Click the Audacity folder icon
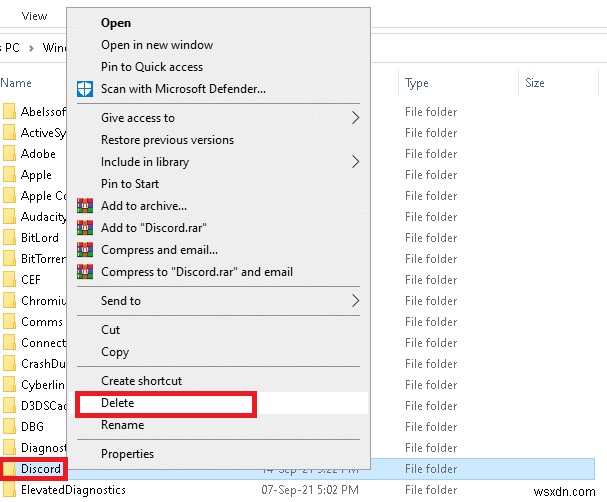Screen dimensions: 607x502 [x=9, y=217]
